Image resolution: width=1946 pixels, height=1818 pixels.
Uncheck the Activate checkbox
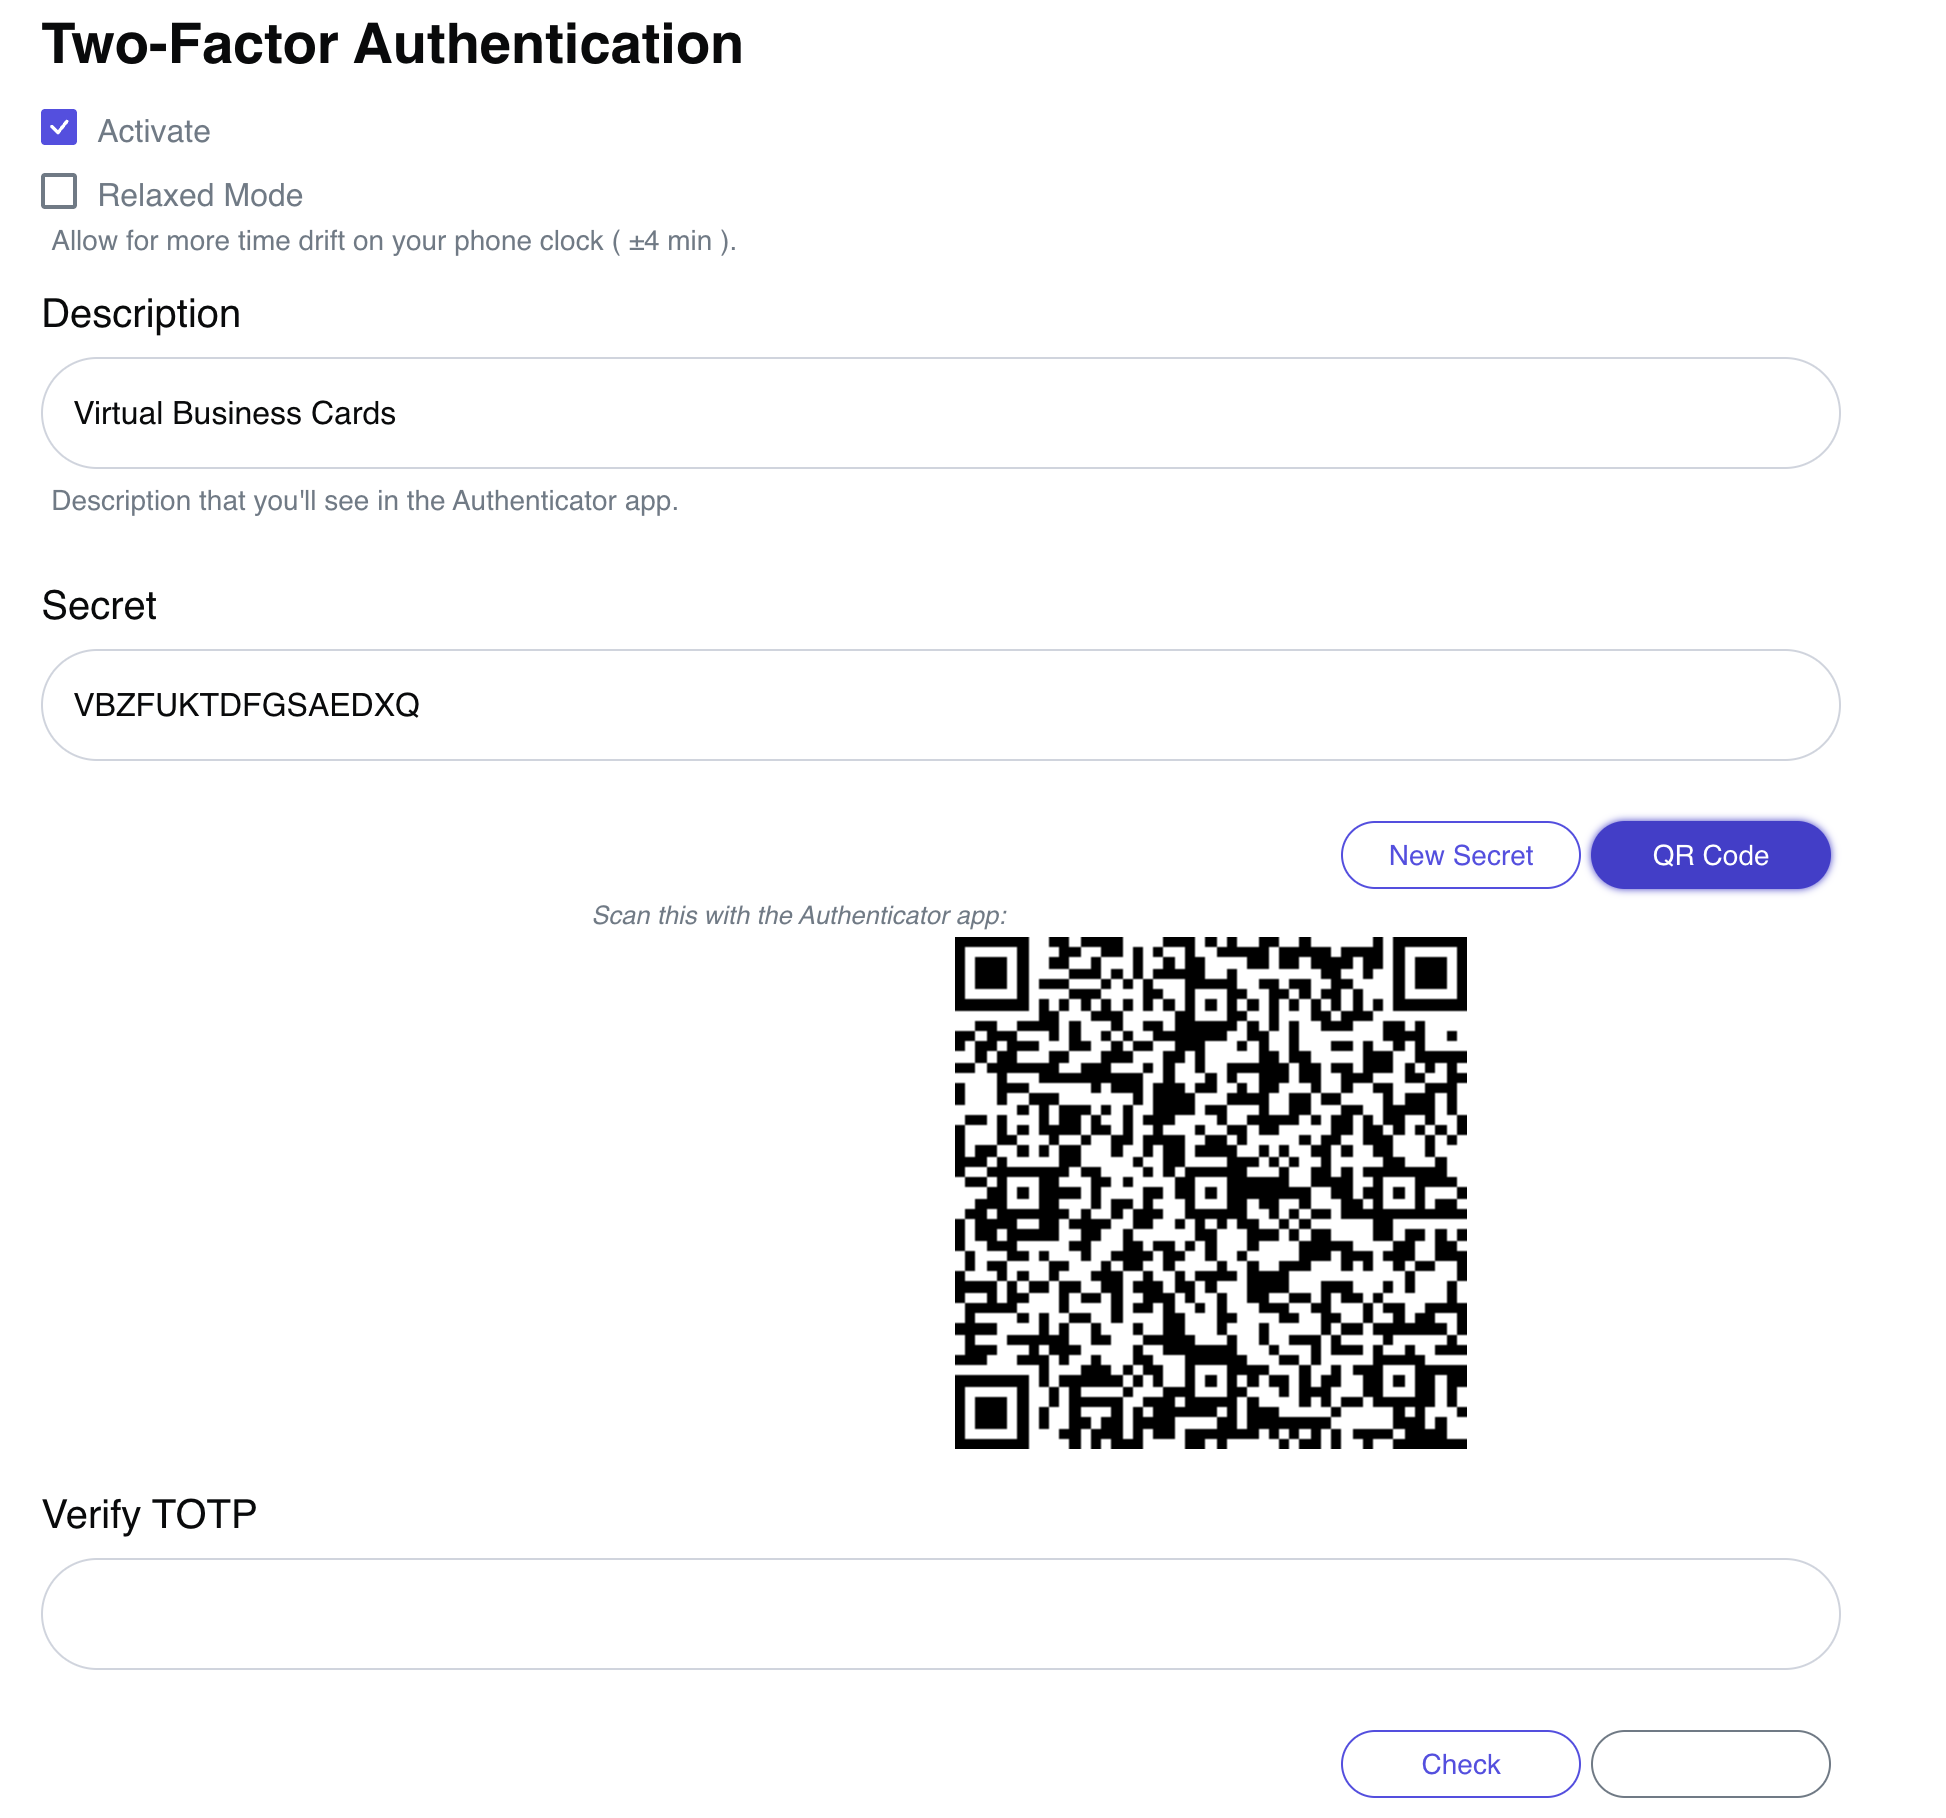59,128
